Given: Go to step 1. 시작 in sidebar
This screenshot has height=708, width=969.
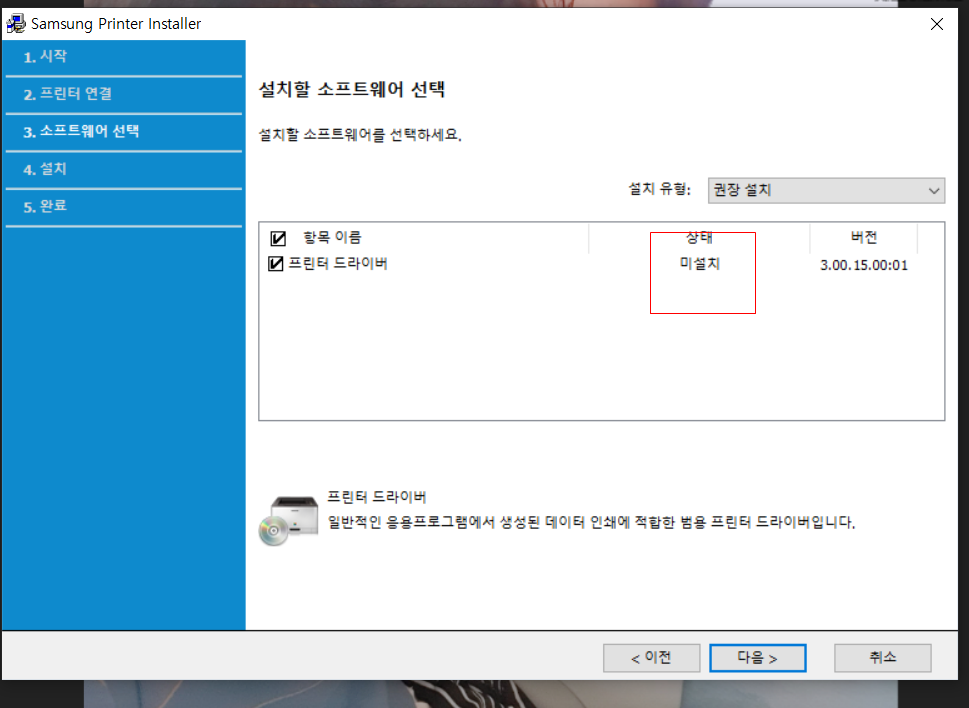Looking at the screenshot, I should click(45, 57).
